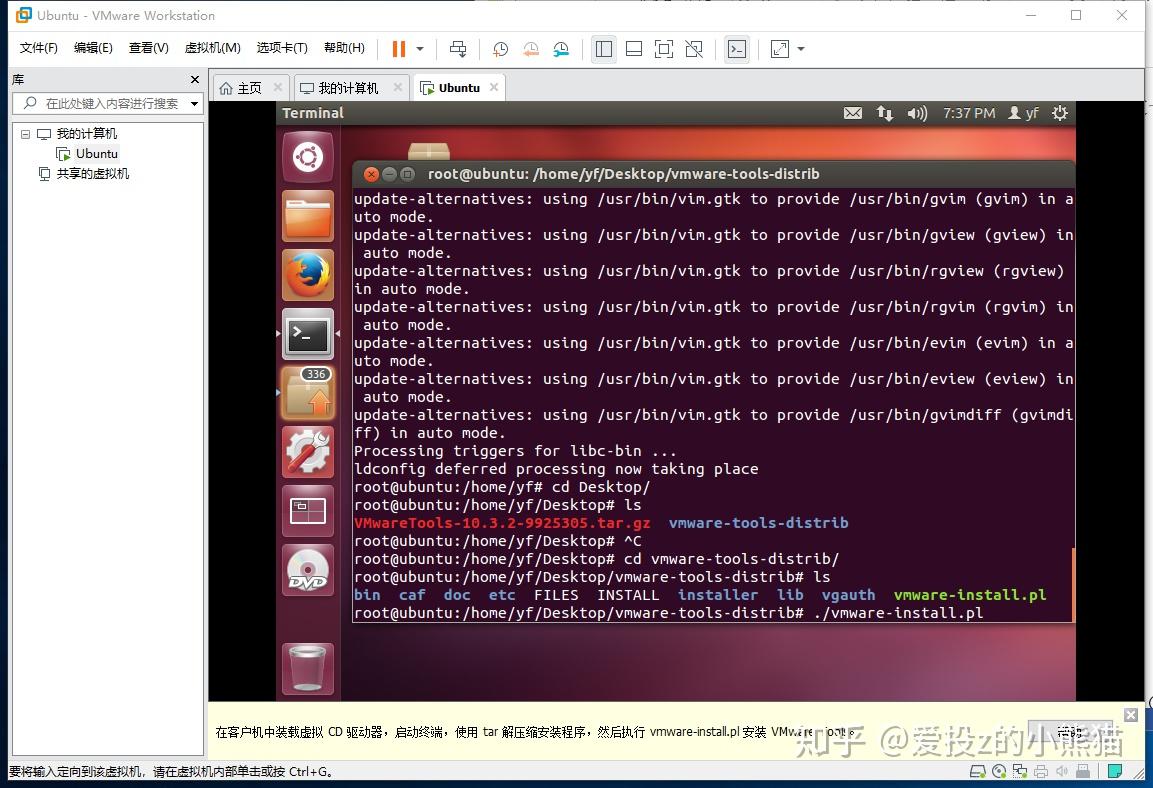Open the snapshot manager

point(561,49)
